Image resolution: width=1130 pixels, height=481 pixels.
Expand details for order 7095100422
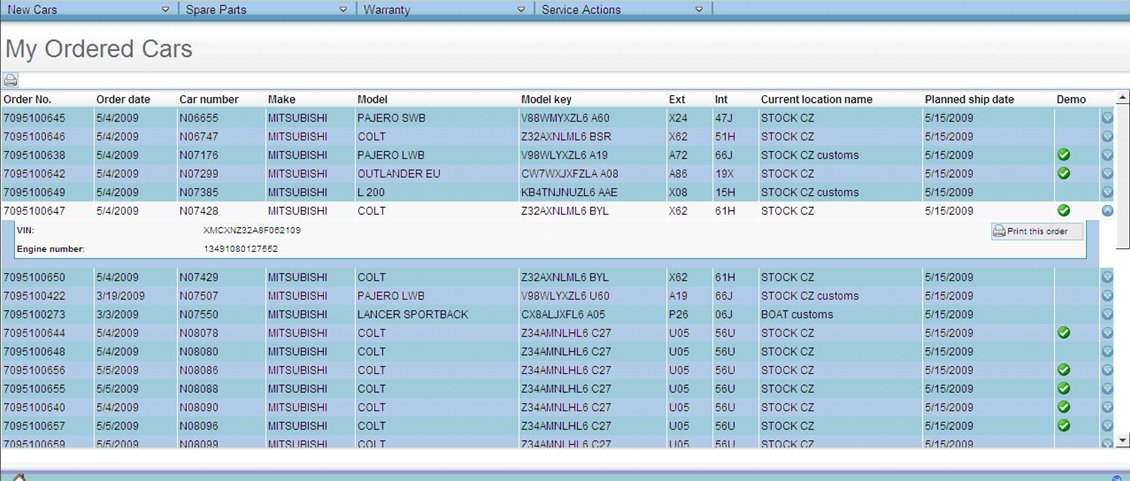[1108, 296]
